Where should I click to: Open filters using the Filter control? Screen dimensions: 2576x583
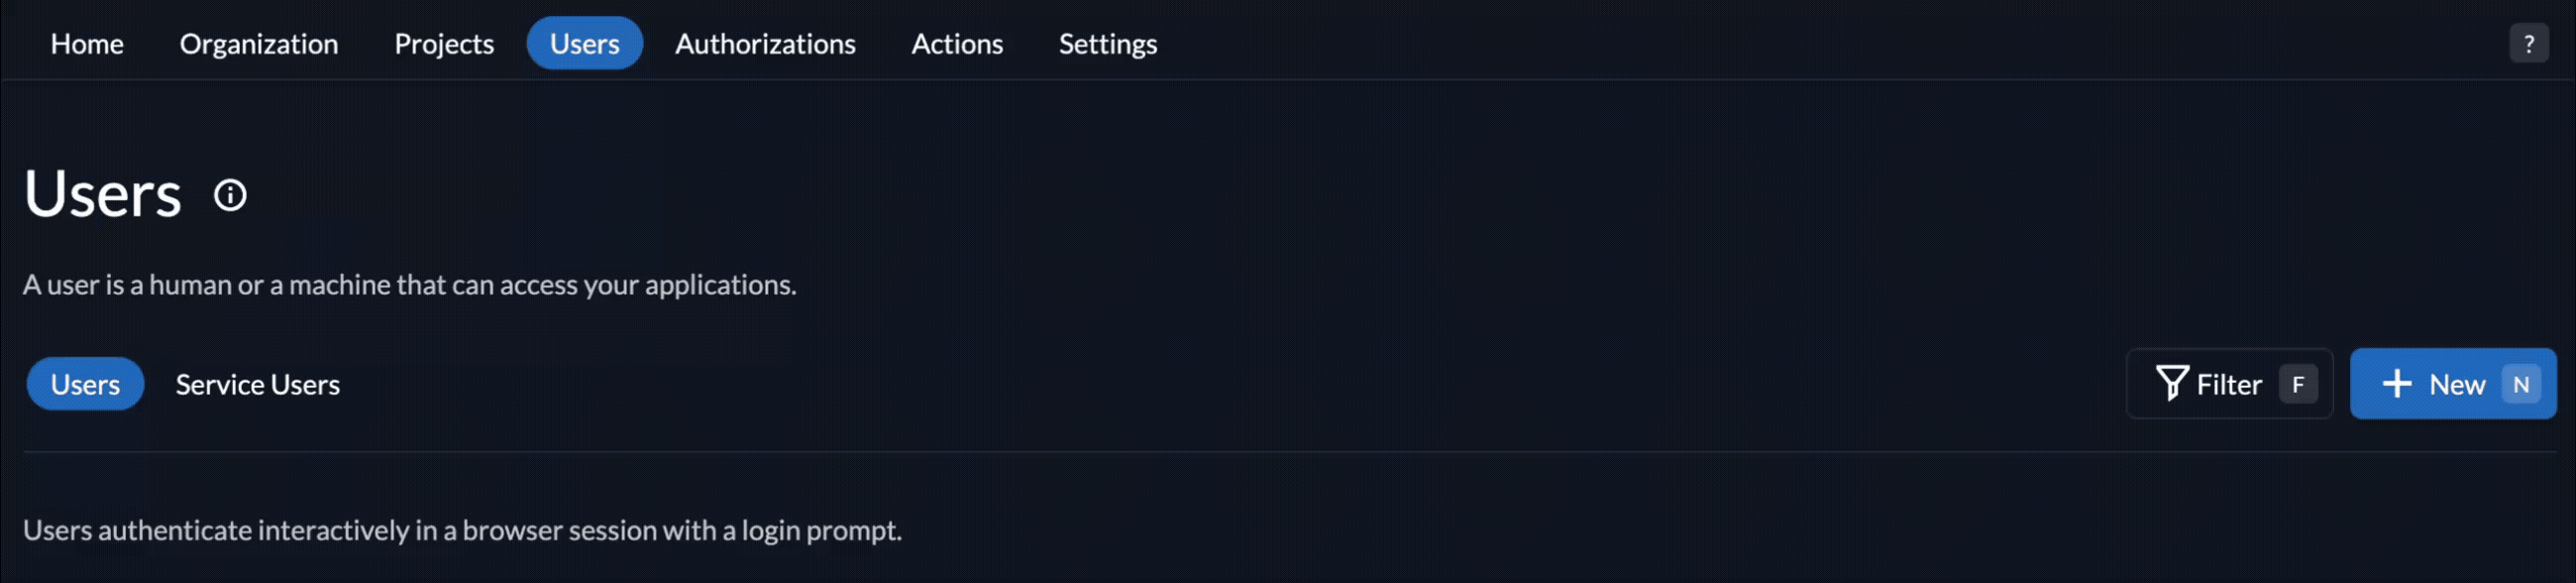pos(2228,383)
